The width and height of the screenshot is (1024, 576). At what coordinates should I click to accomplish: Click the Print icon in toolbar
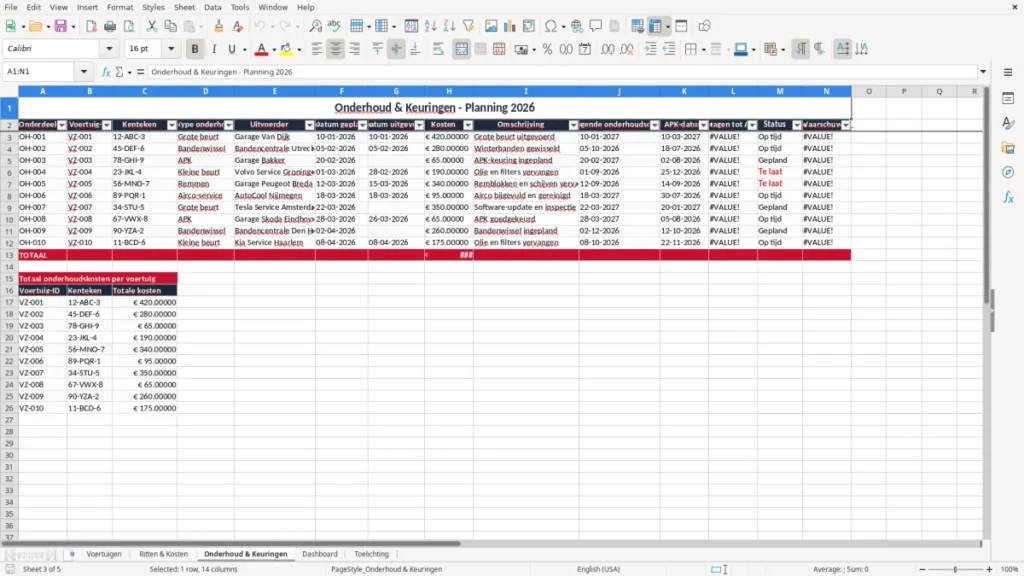click(110, 26)
